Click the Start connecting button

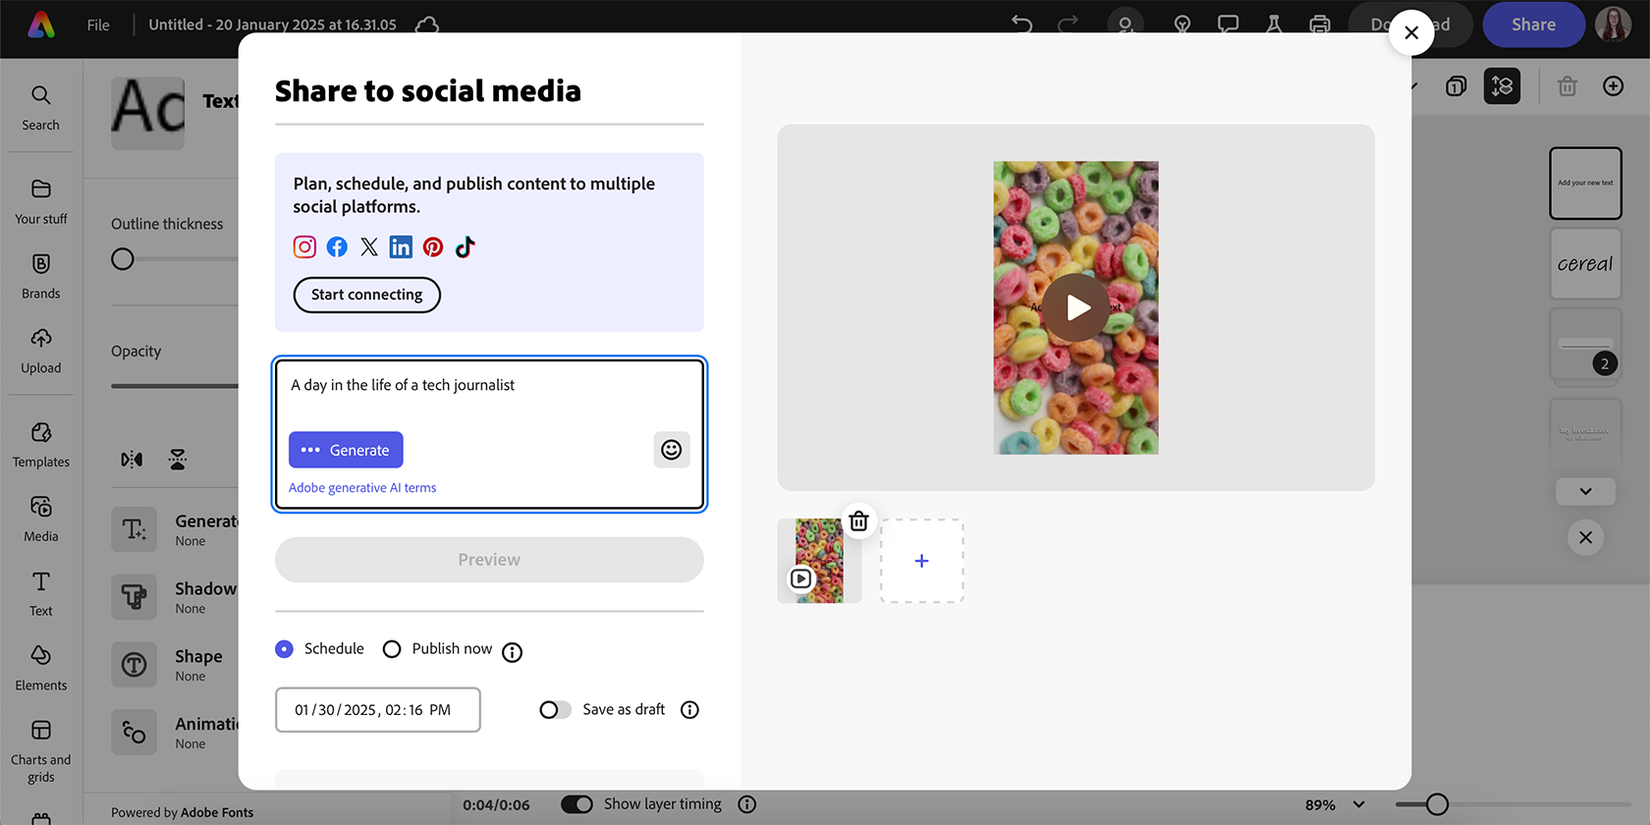click(367, 295)
